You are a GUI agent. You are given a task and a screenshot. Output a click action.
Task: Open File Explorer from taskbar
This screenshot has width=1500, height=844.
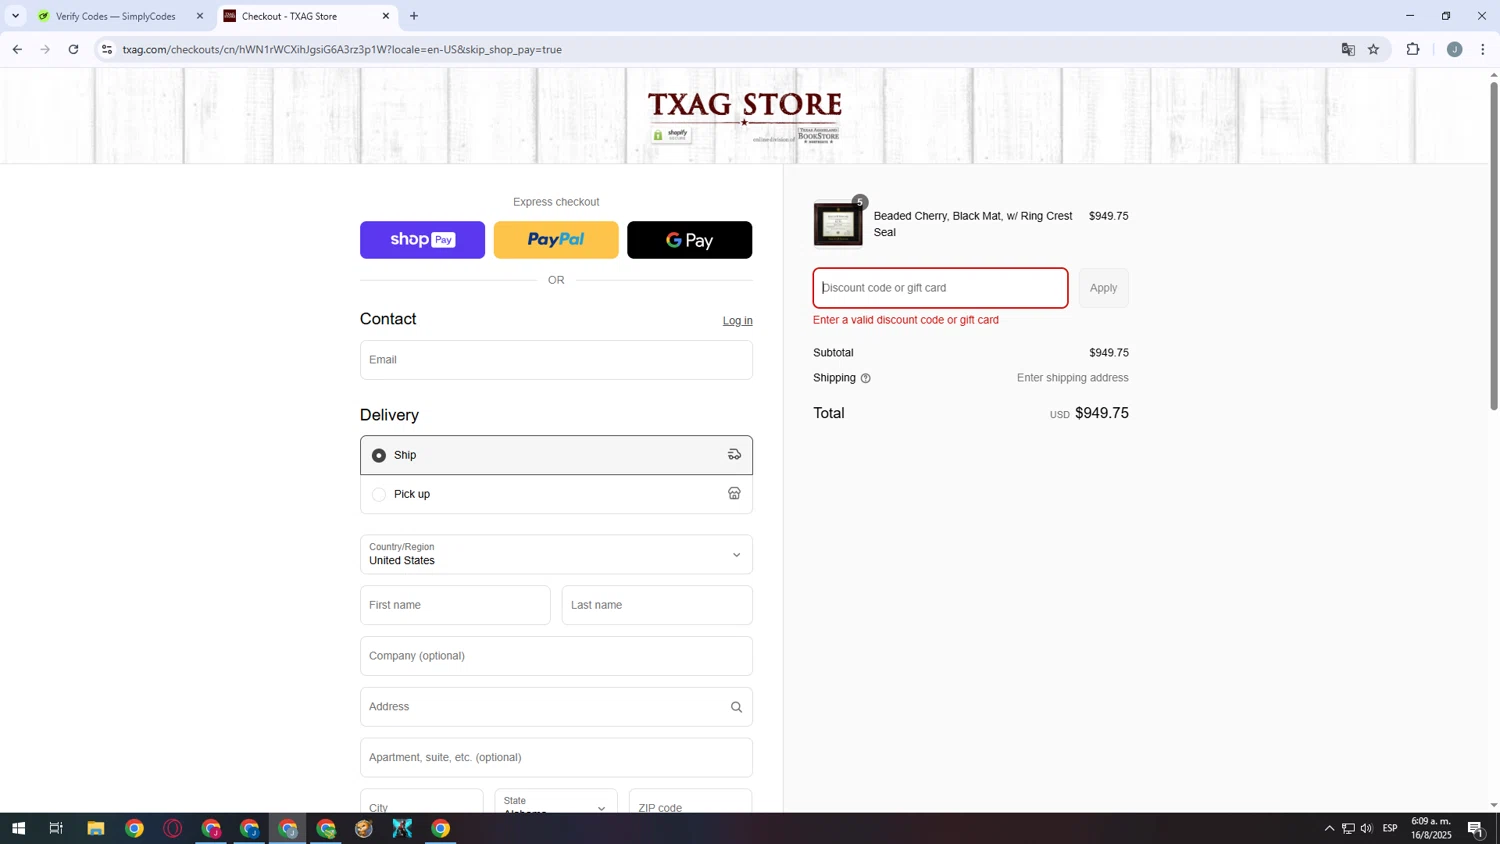(96, 828)
